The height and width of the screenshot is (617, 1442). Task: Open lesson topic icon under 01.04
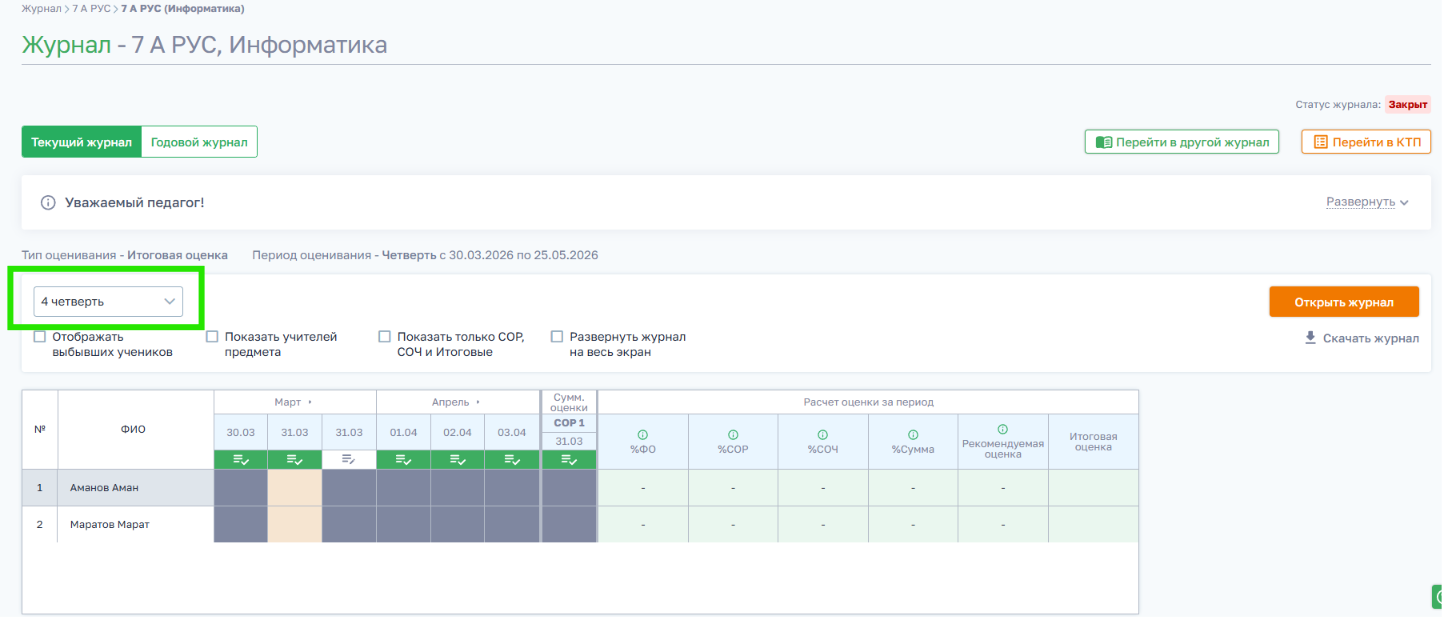(403, 460)
